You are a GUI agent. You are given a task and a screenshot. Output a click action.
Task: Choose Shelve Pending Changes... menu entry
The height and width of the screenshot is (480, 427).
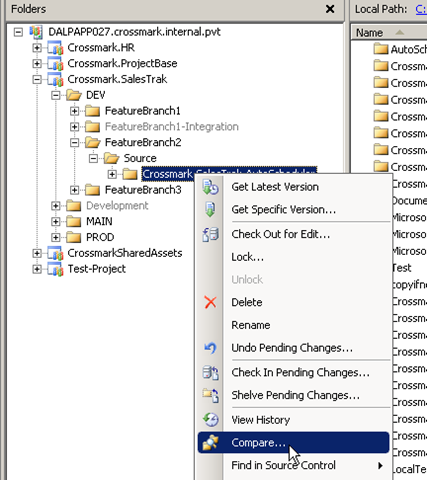[293, 395]
